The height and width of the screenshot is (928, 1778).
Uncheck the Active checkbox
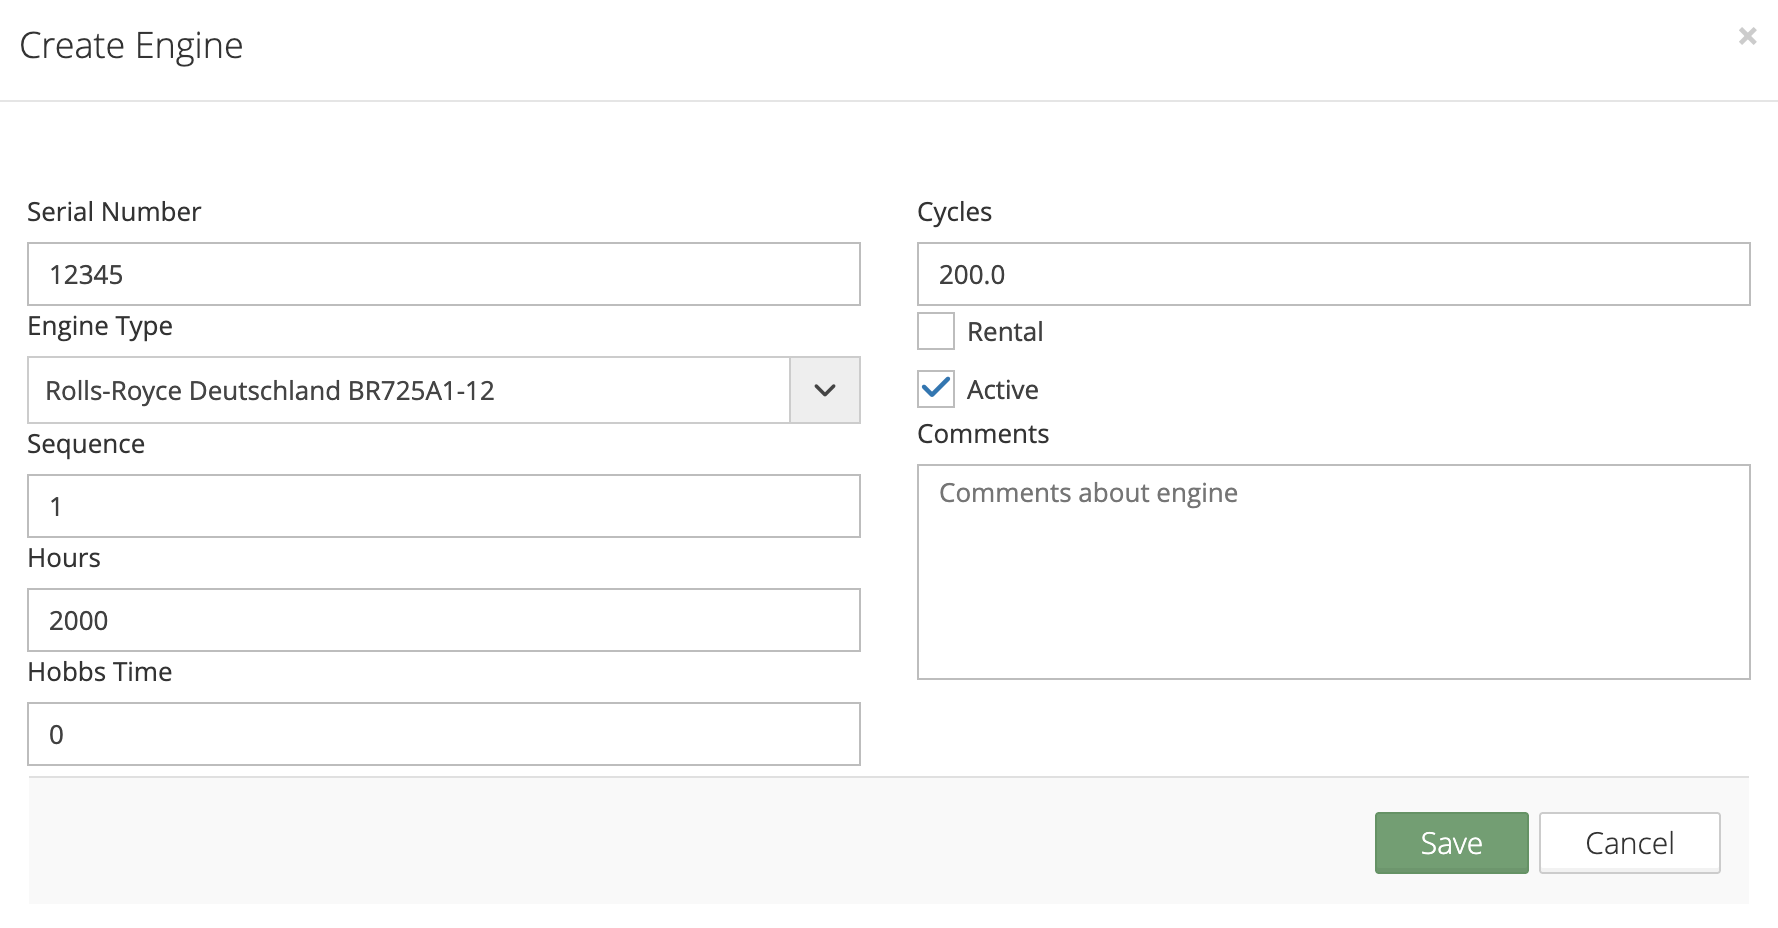pyautogui.click(x=936, y=389)
